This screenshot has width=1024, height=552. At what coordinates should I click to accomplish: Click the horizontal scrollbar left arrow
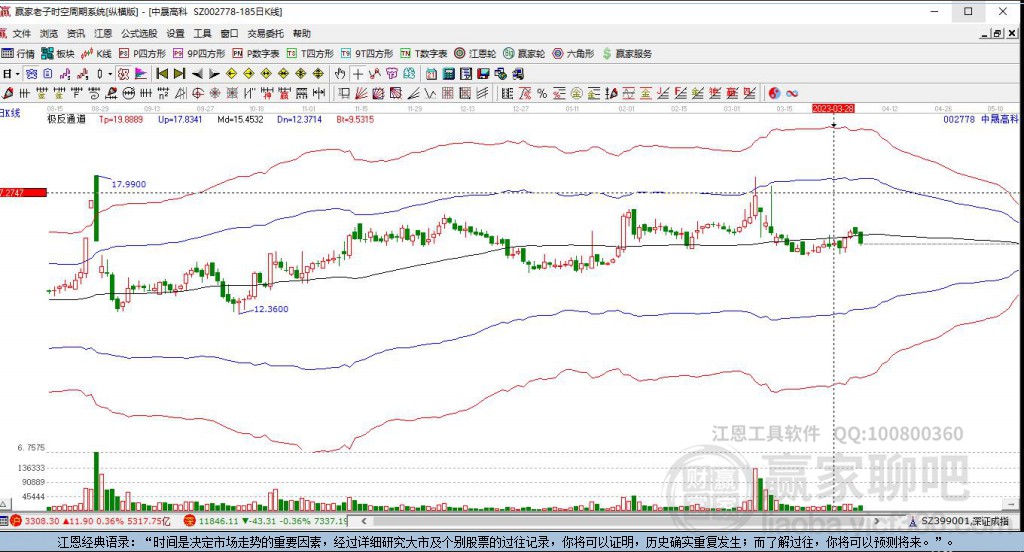pos(364,521)
